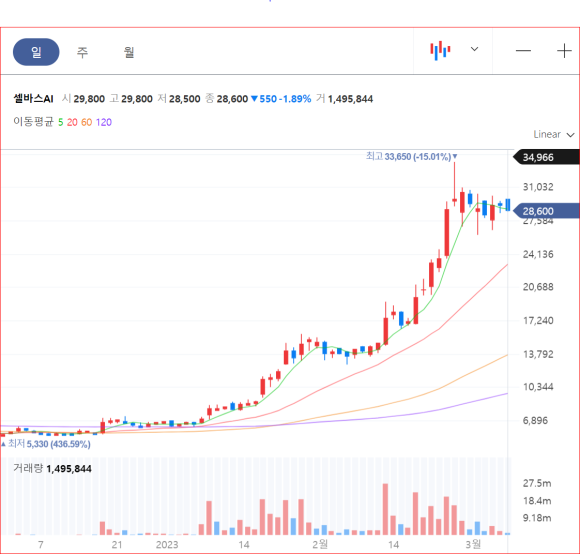Click the low price 28,500 value
This screenshot has height=554, width=580.
tap(185, 99)
